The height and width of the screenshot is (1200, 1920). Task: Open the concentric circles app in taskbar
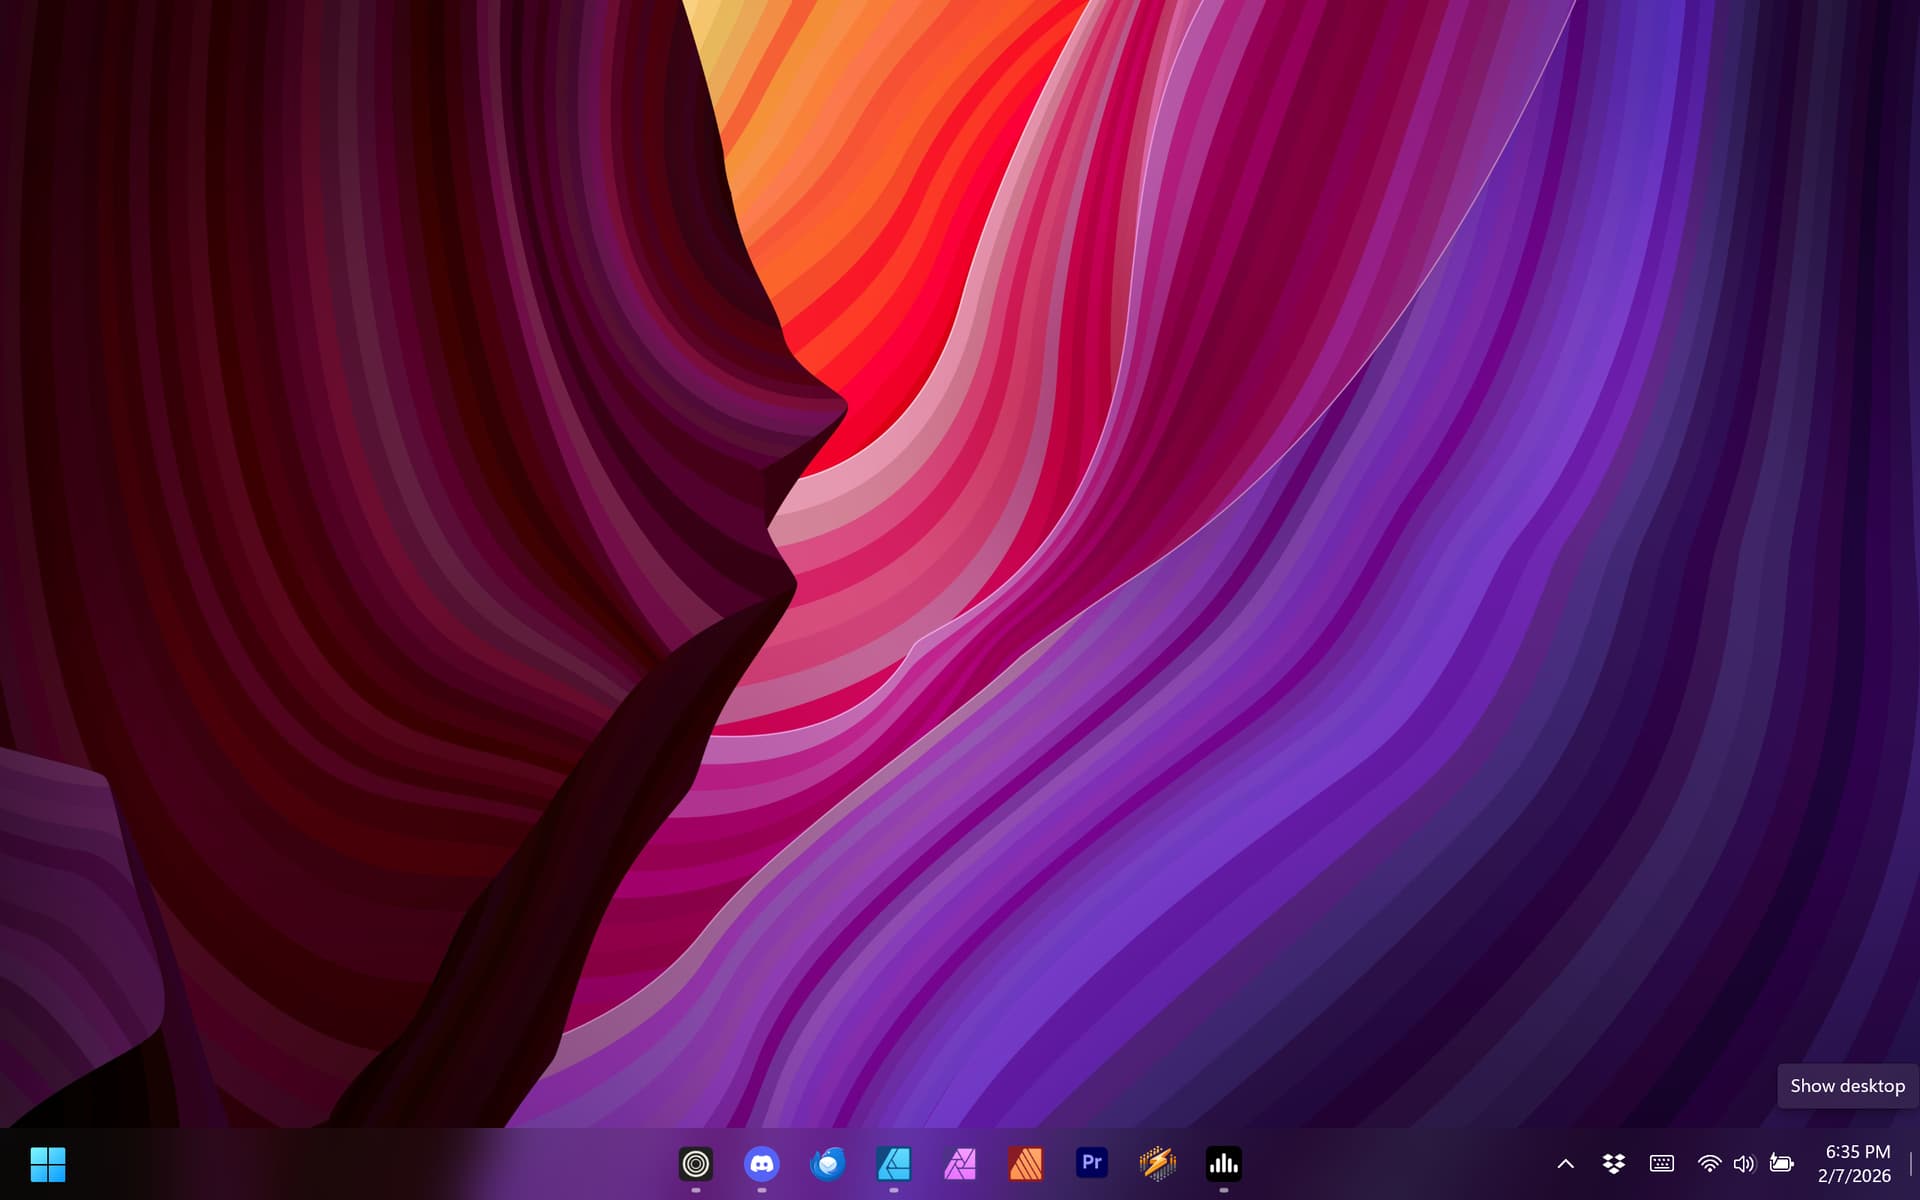pos(695,1164)
